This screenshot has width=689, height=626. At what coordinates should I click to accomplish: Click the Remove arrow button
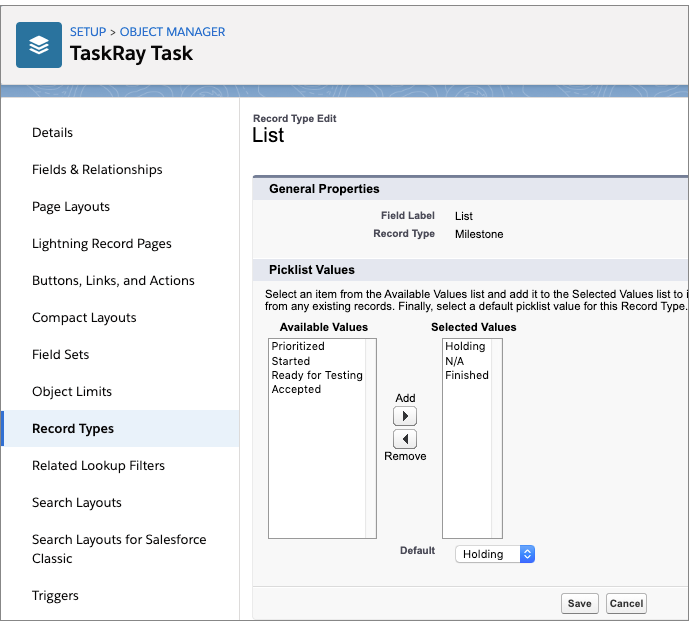click(405, 438)
